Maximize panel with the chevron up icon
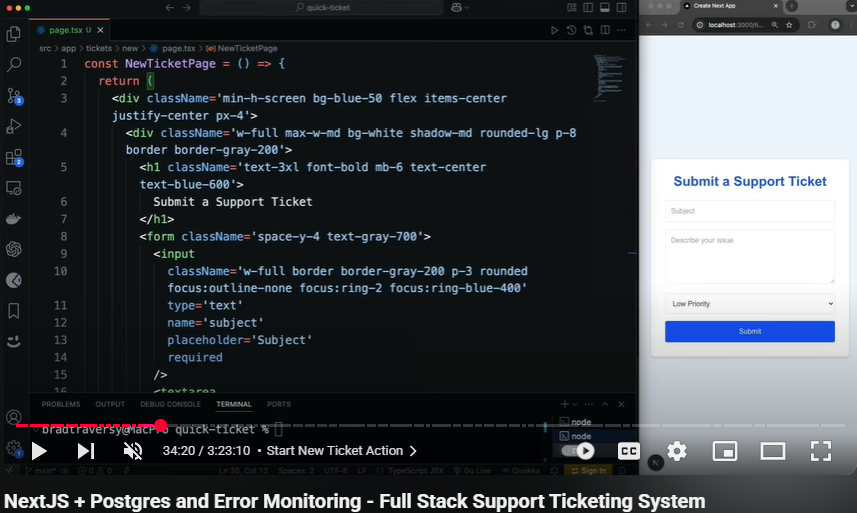Viewport: 857px width, 513px height. tap(605, 404)
